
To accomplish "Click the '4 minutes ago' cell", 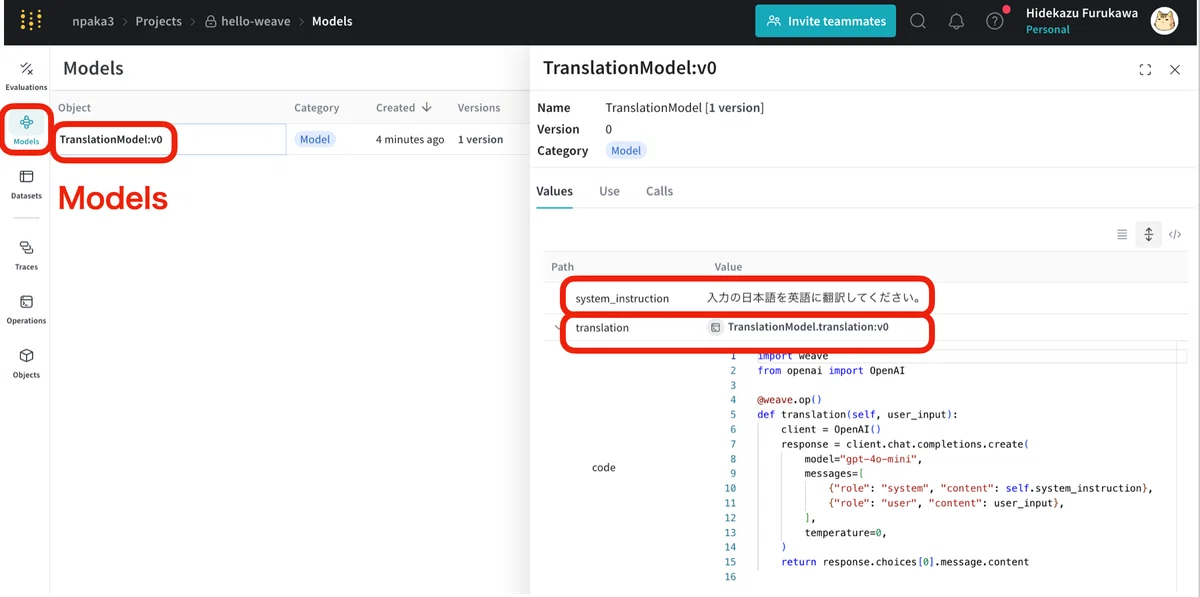I will click(410, 139).
